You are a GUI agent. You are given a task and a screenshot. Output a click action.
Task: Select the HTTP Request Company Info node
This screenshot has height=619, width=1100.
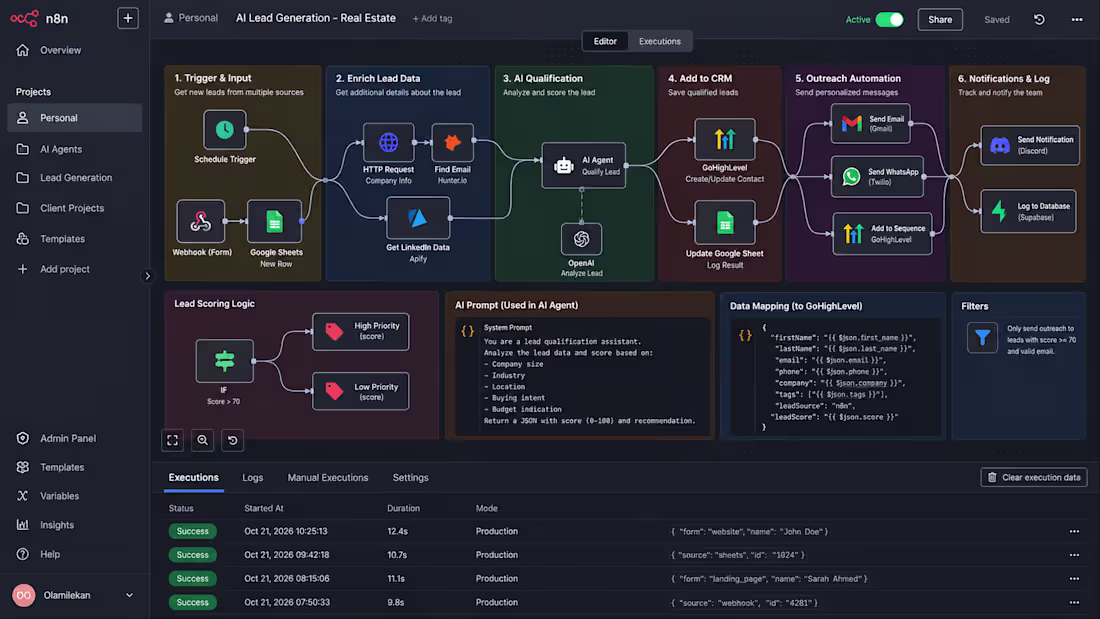pyautogui.click(x=388, y=142)
